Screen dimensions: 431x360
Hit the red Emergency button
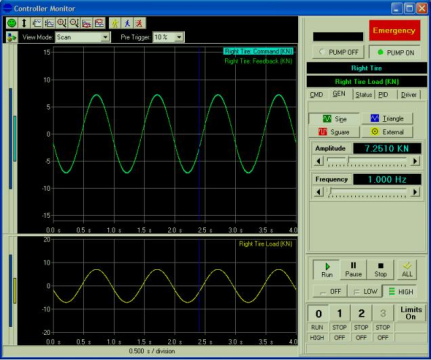coord(394,31)
